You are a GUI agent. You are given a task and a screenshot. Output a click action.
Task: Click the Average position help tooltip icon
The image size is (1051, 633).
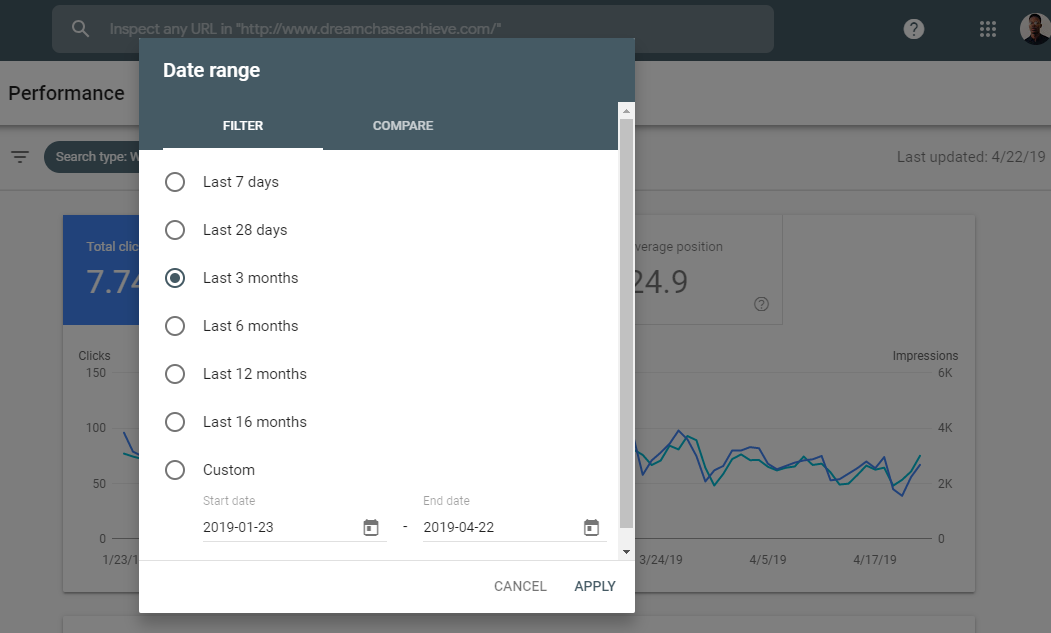(761, 304)
